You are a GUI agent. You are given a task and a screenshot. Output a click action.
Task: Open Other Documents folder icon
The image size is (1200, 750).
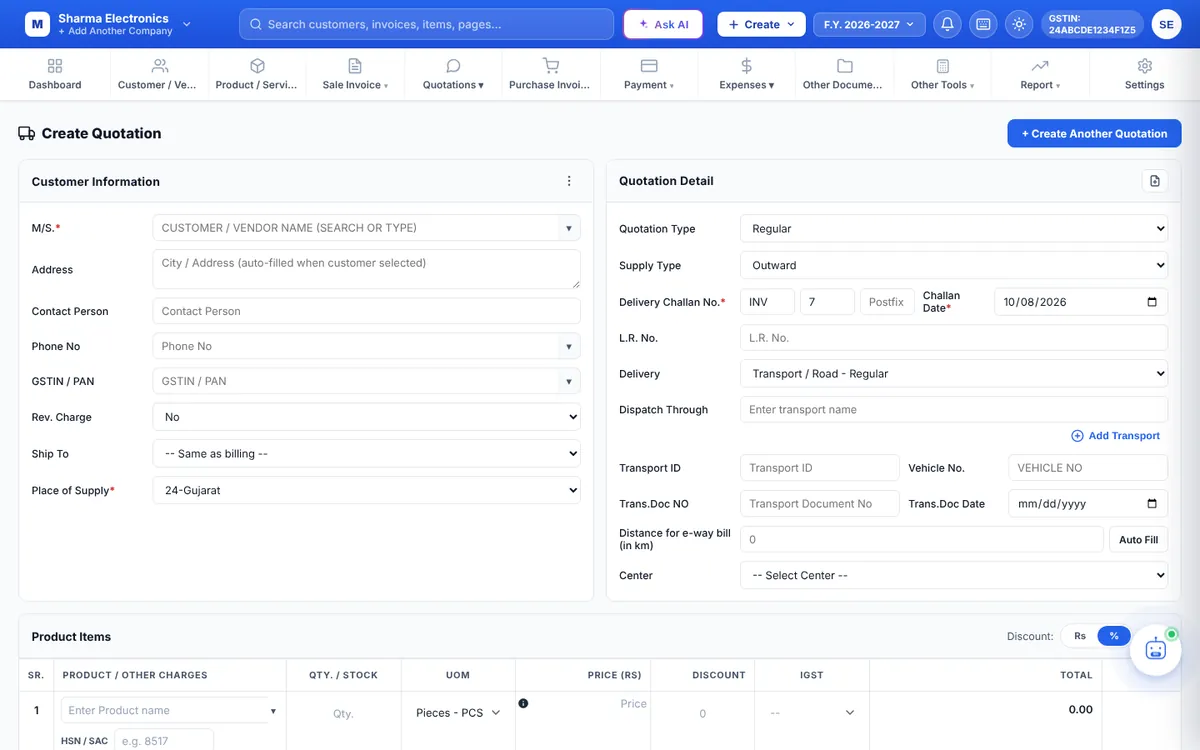point(844,66)
